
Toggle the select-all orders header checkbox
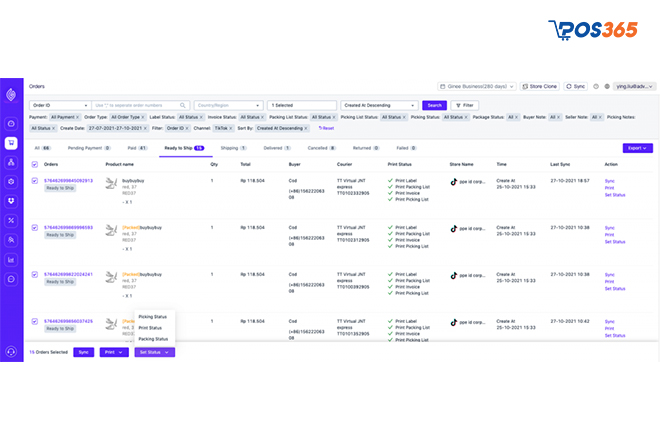(x=35, y=164)
